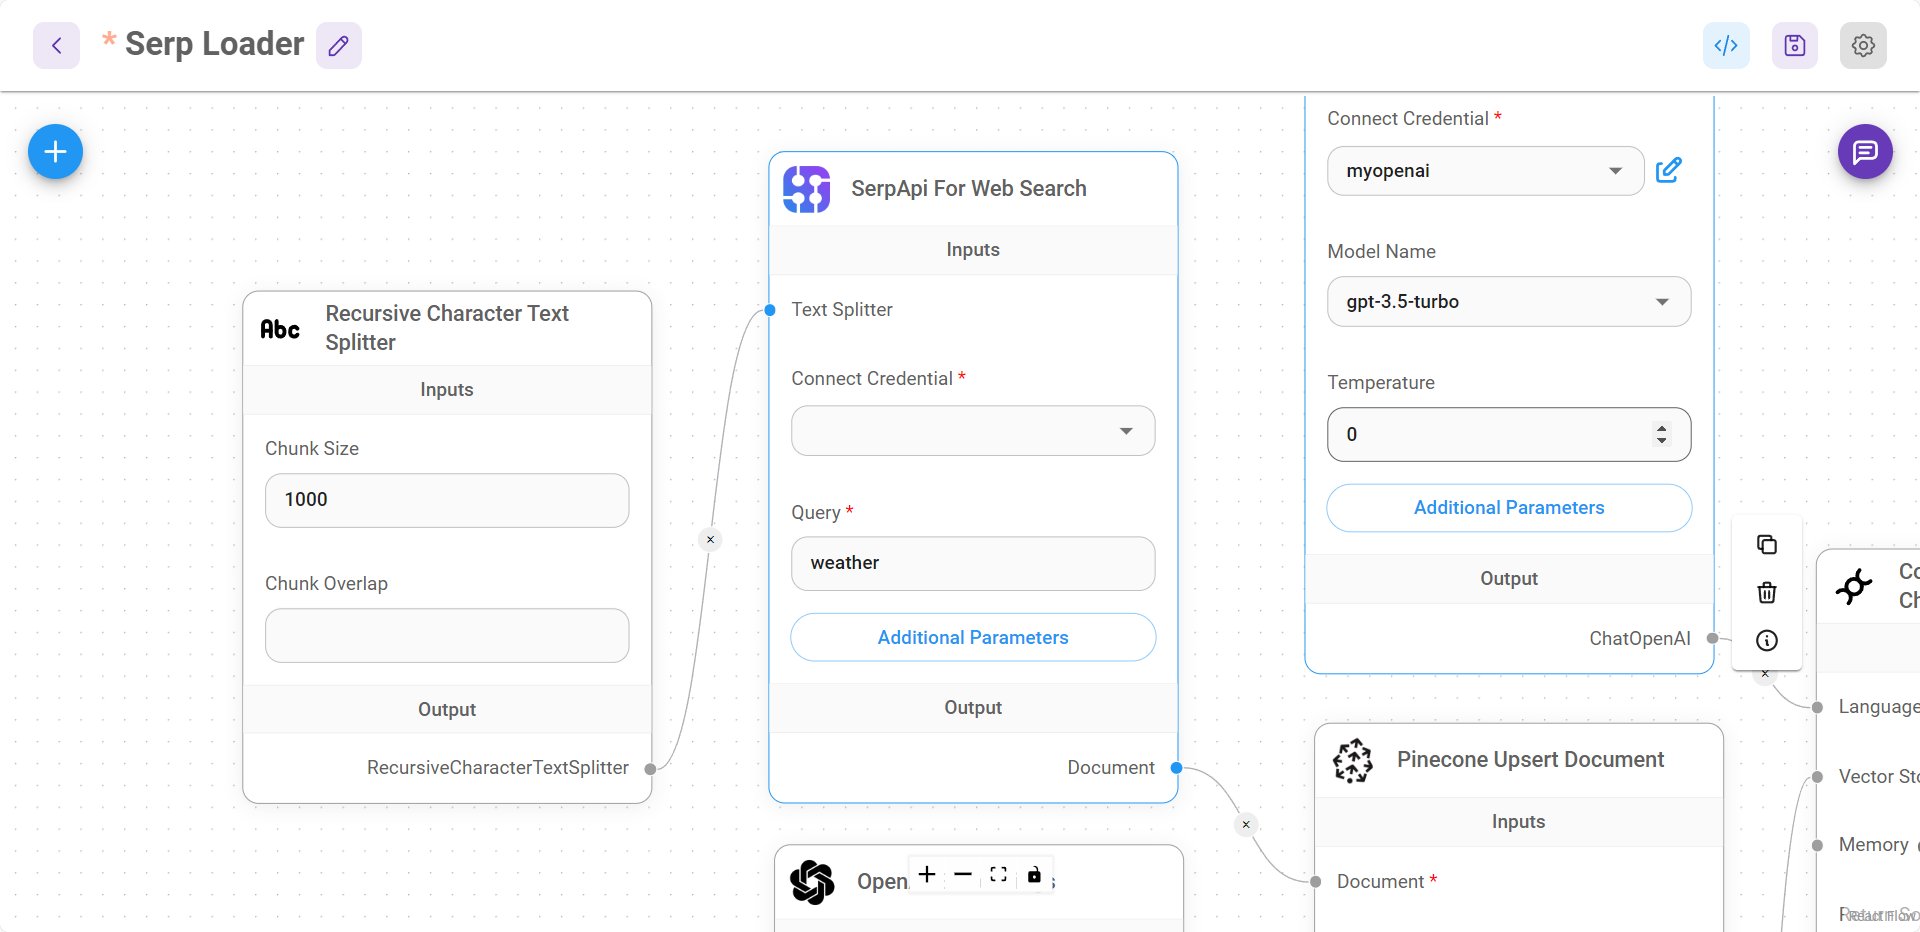This screenshot has height=932, width=1920.
Task: Delete the ChatOpenAI node
Action: 1767,592
